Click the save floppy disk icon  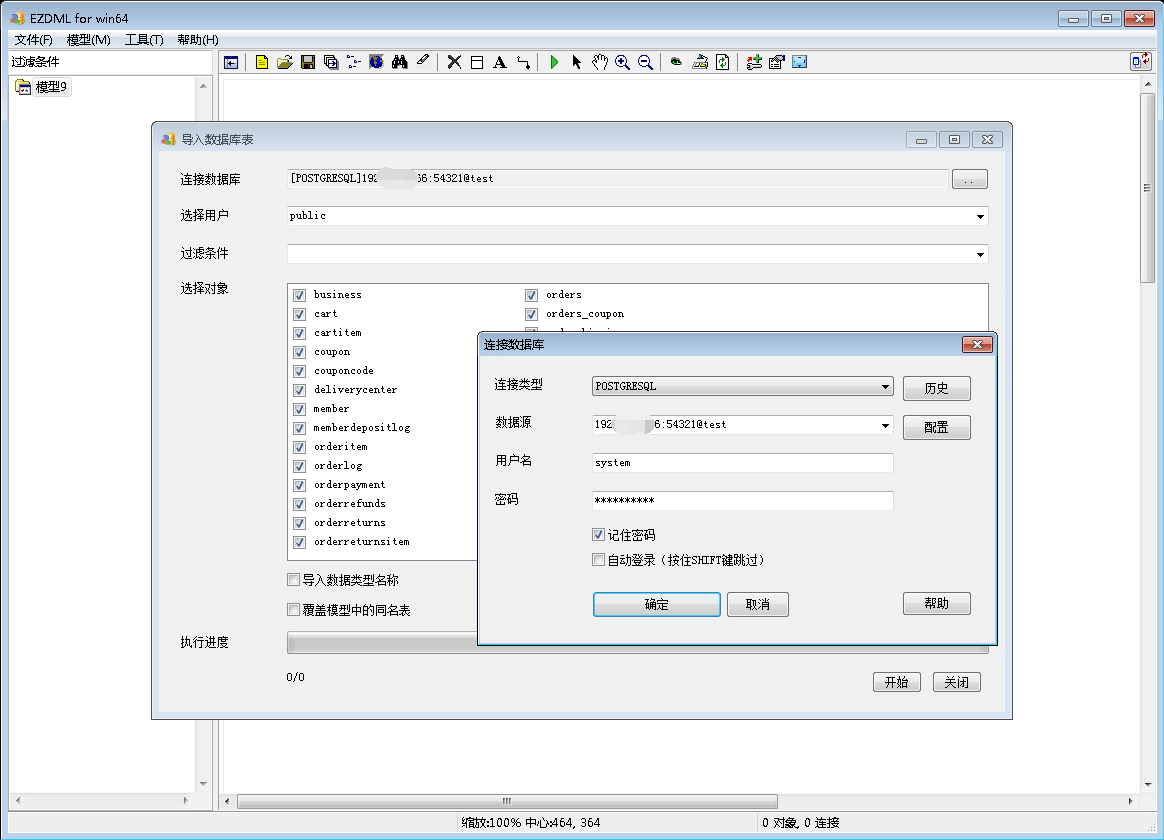308,62
